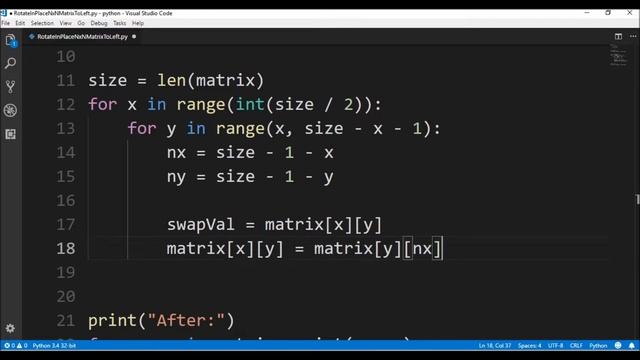The image size is (640, 360).
Task: Open the errors and warnings status indicator
Action: click(x=16, y=345)
